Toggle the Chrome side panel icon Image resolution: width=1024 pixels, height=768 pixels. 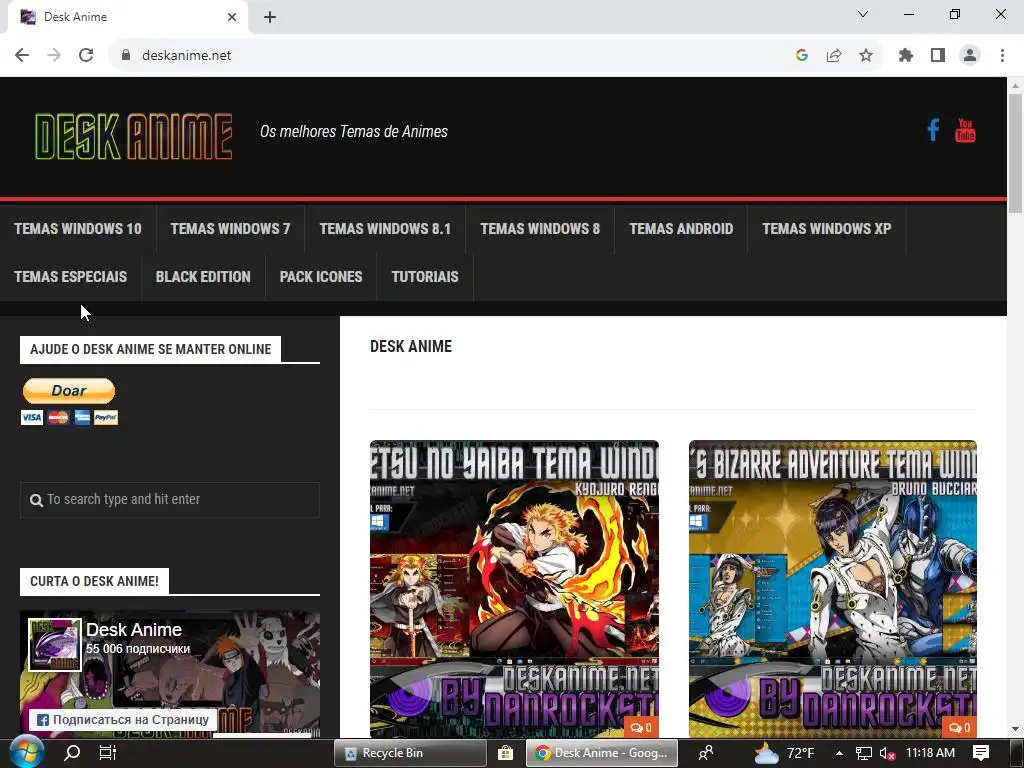click(938, 56)
